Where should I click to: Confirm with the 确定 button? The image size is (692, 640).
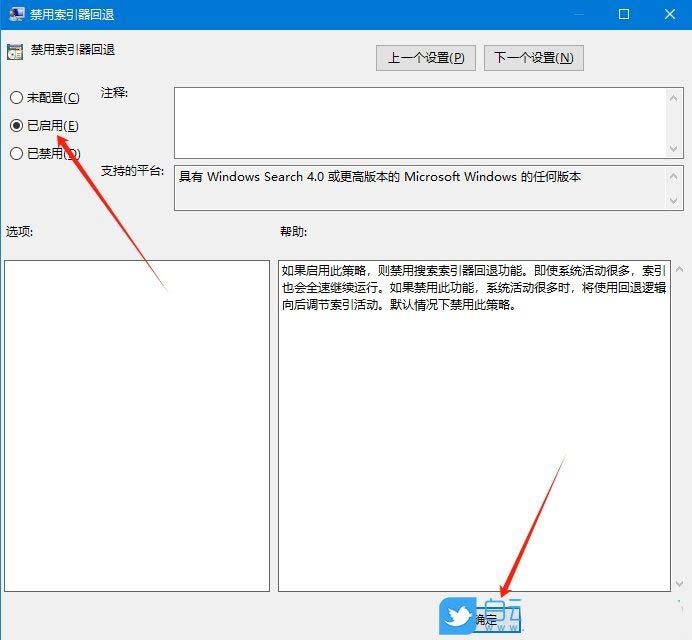pyautogui.click(x=486, y=621)
